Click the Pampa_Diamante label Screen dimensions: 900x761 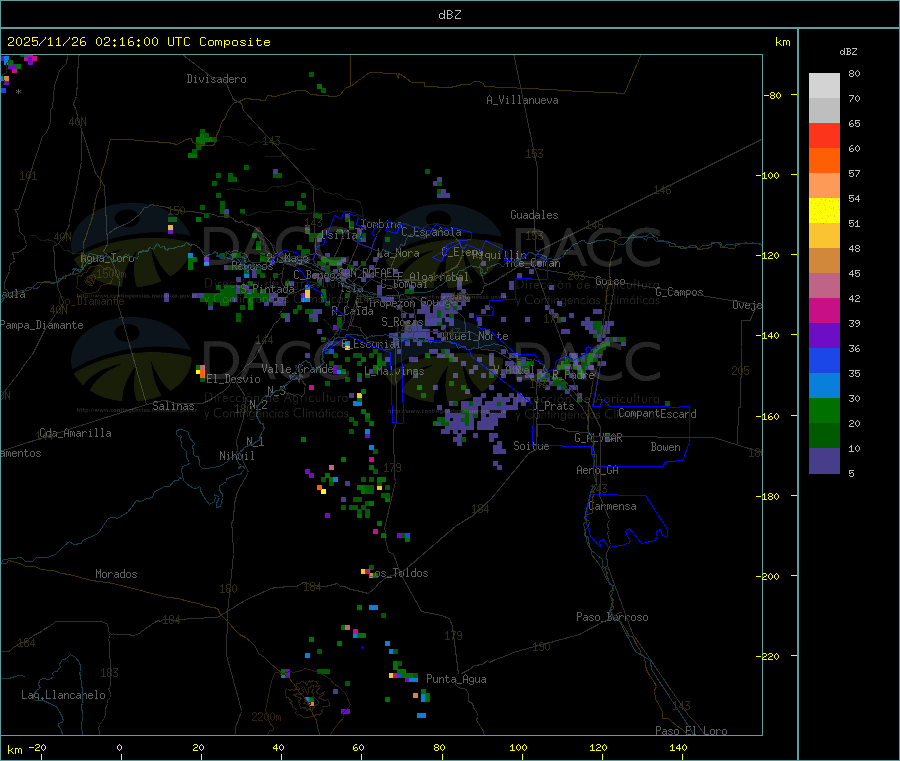point(42,325)
